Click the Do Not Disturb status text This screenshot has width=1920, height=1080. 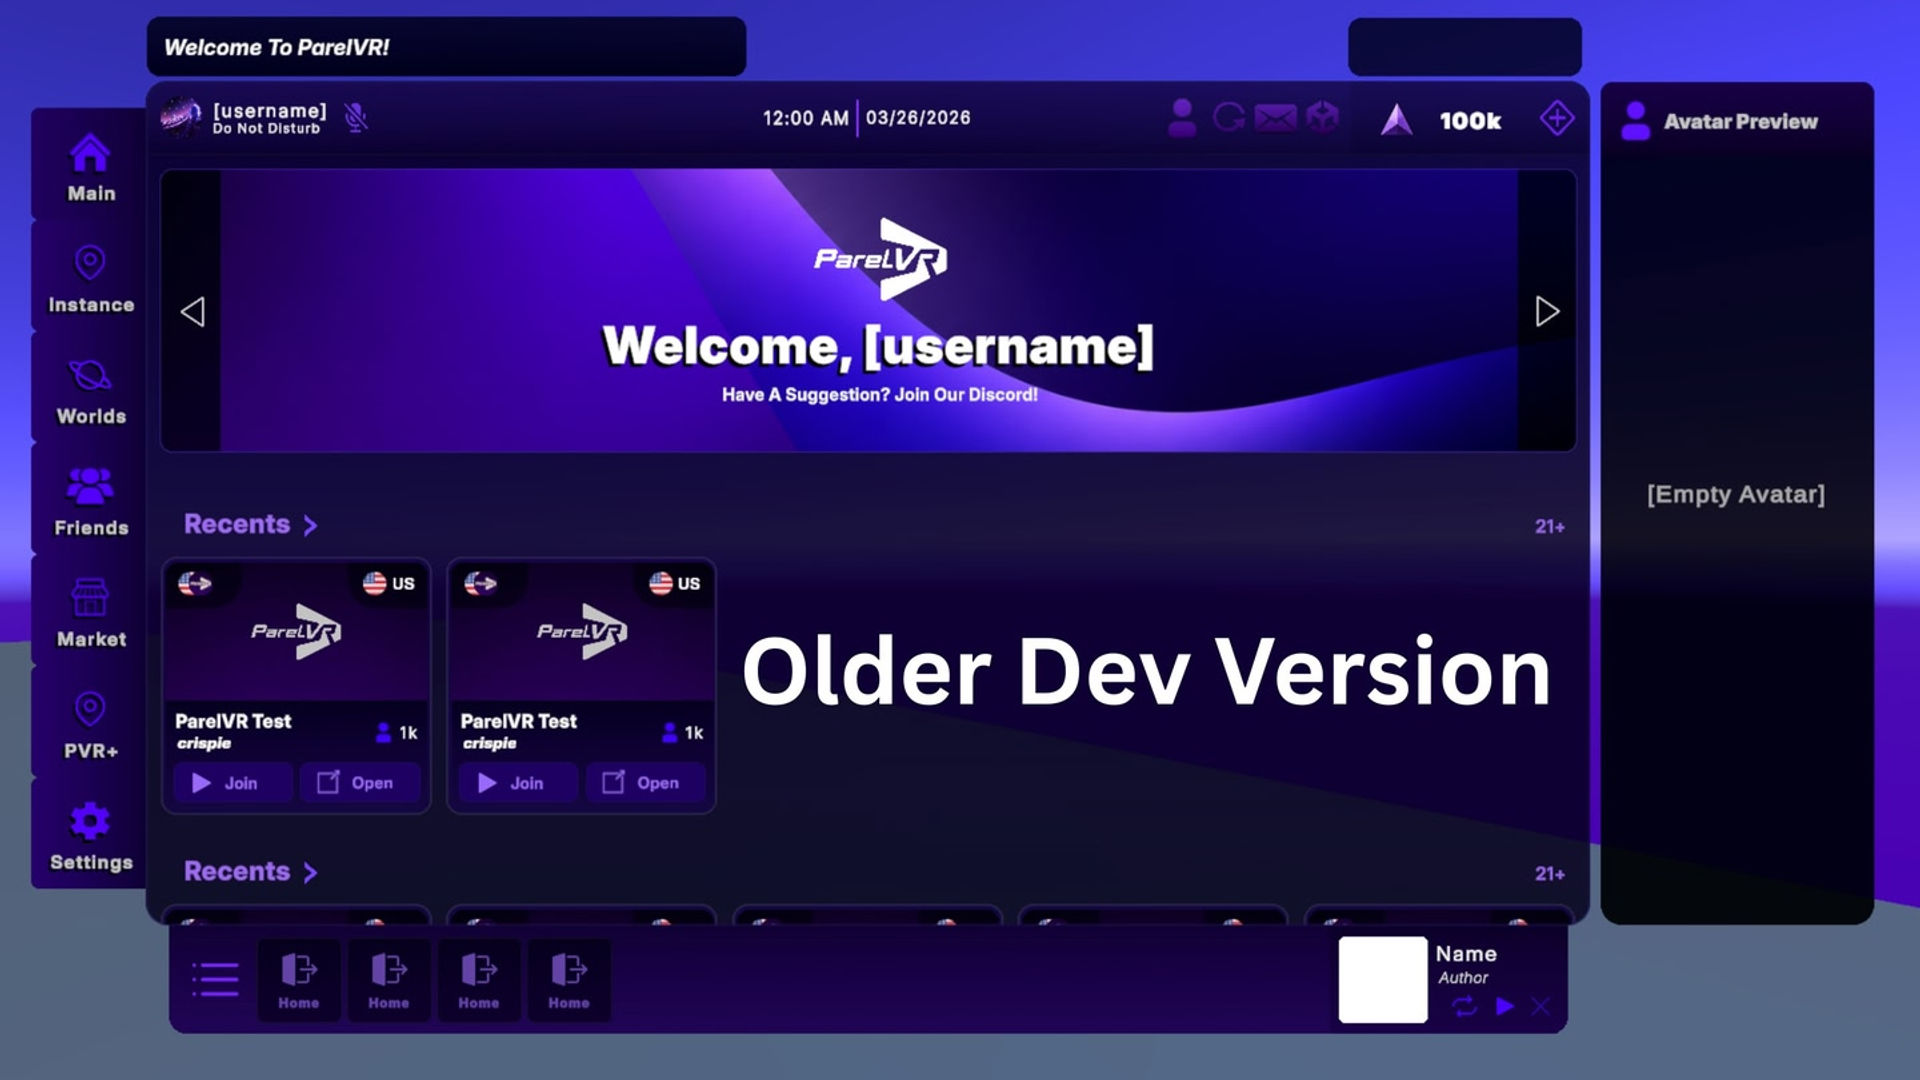pyautogui.click(x=266, y=129)
